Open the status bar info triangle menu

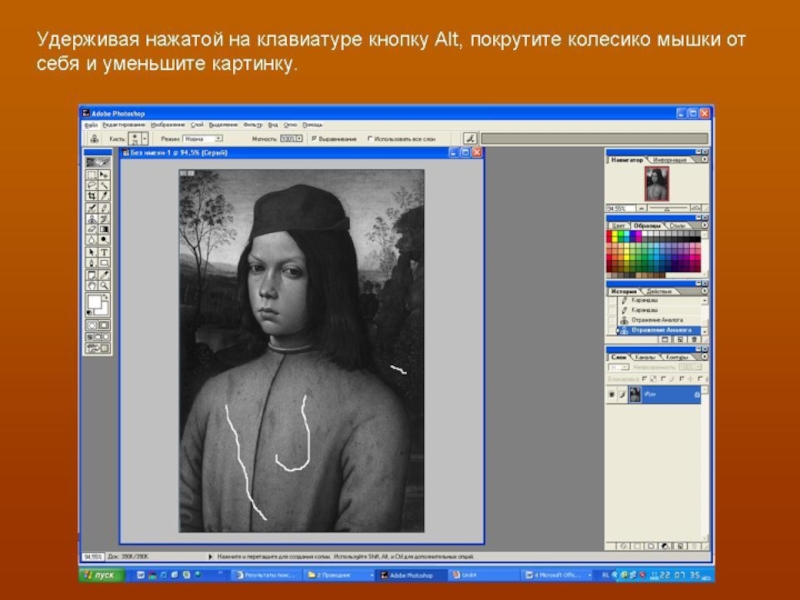(x=210, y=557)
